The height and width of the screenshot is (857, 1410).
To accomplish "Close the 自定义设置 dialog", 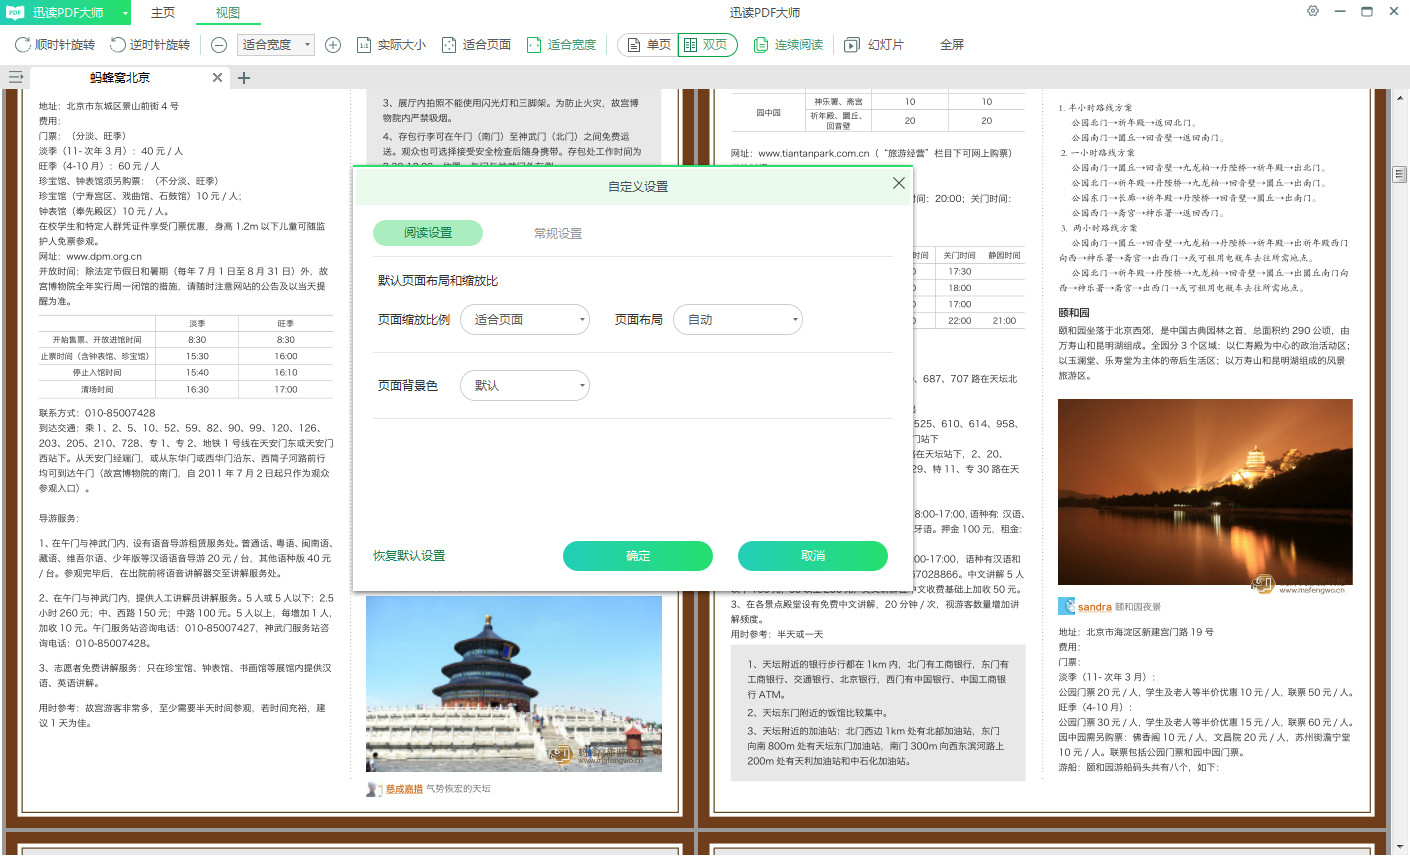I will coord(898,183).
